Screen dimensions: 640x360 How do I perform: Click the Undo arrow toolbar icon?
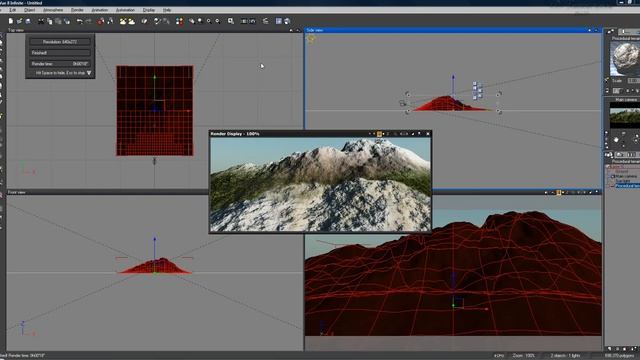coord(80,21)
